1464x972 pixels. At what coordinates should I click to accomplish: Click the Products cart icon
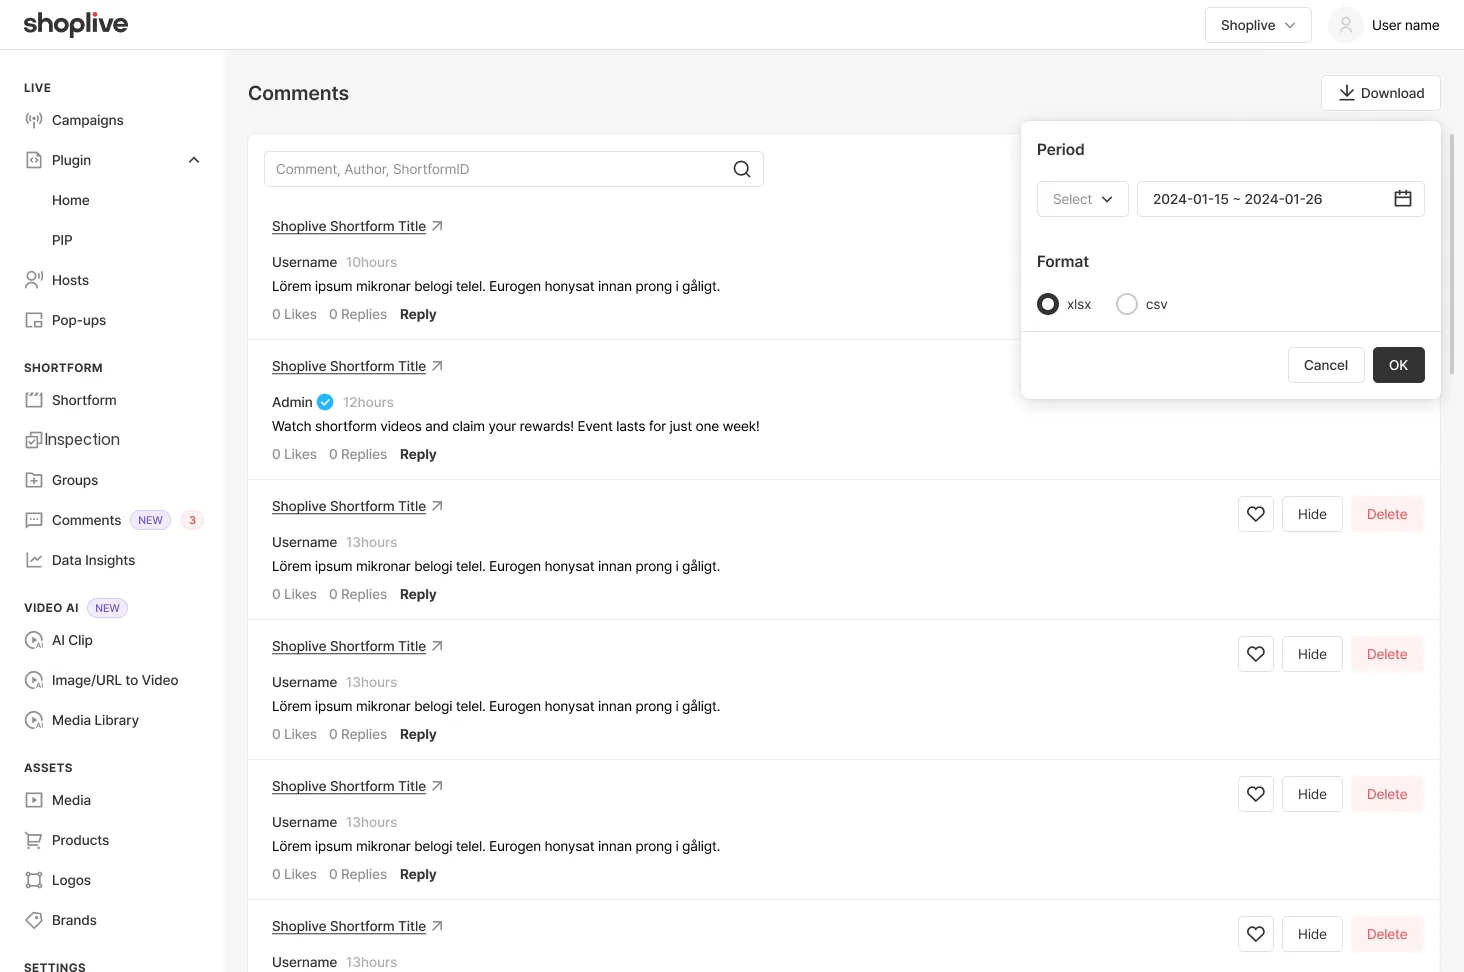pos(34,840)
